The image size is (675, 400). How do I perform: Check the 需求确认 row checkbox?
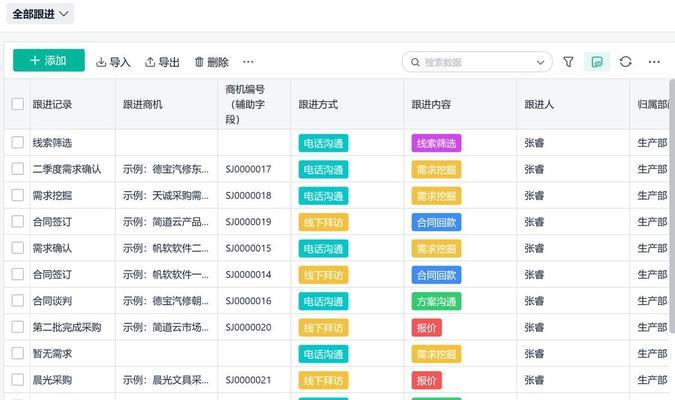[x=18, y=248]
